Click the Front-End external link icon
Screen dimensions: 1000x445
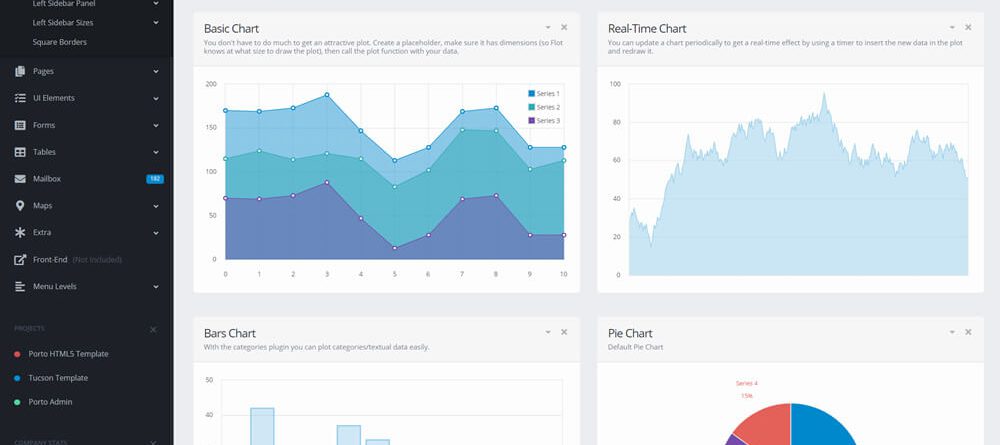(21, 260)
